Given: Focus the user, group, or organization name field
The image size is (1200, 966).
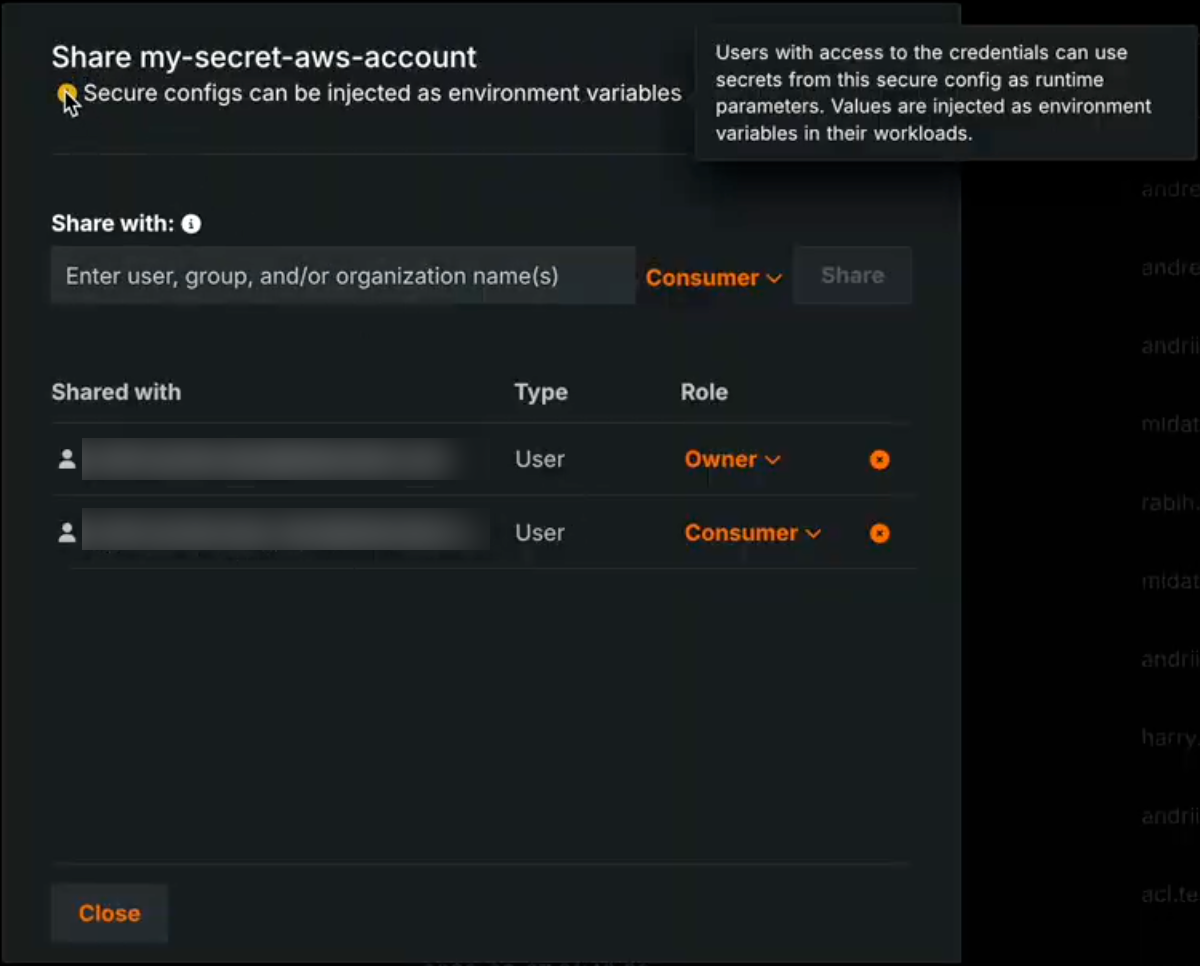Looking at the screenshot, I should [342, 276].
